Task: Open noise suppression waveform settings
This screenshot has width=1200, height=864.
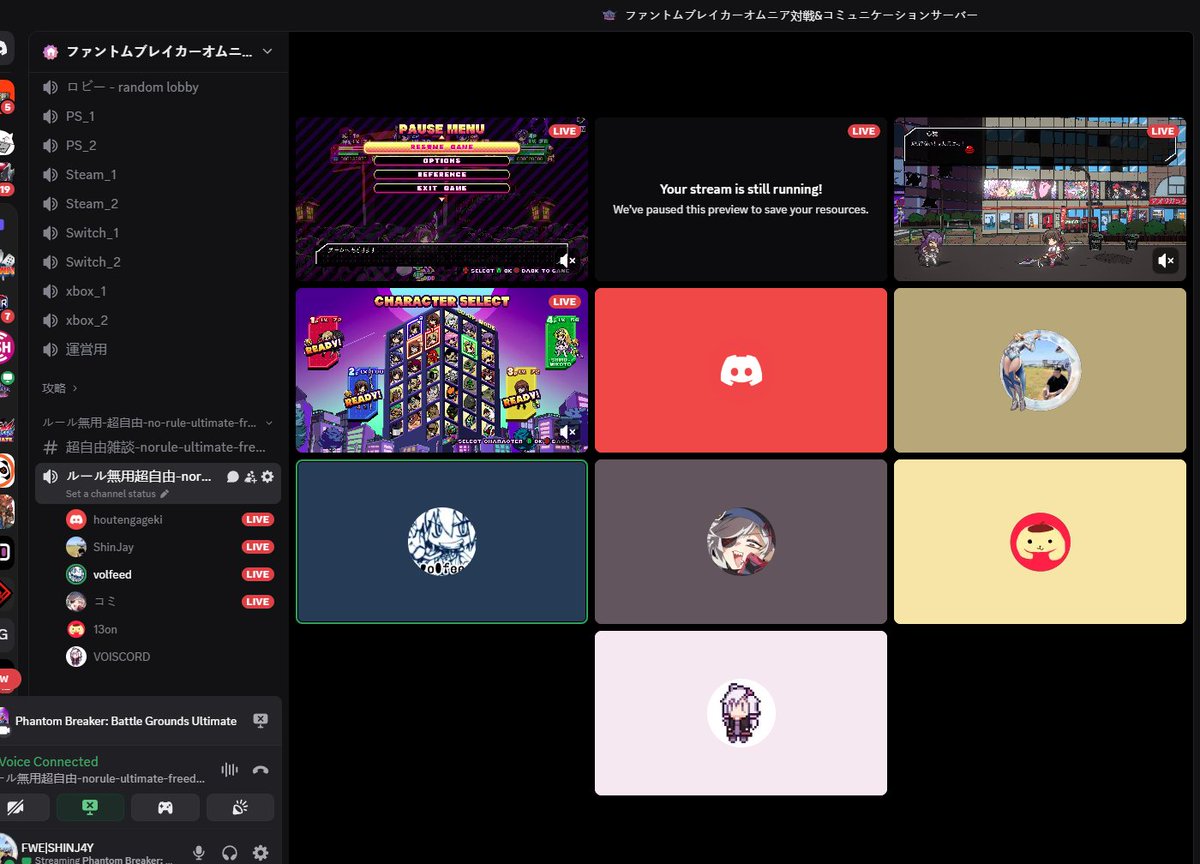Action: point(229,769)
